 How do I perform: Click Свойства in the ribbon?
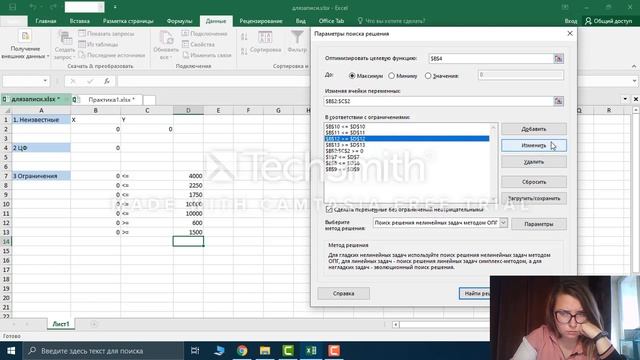pos(198,44)
